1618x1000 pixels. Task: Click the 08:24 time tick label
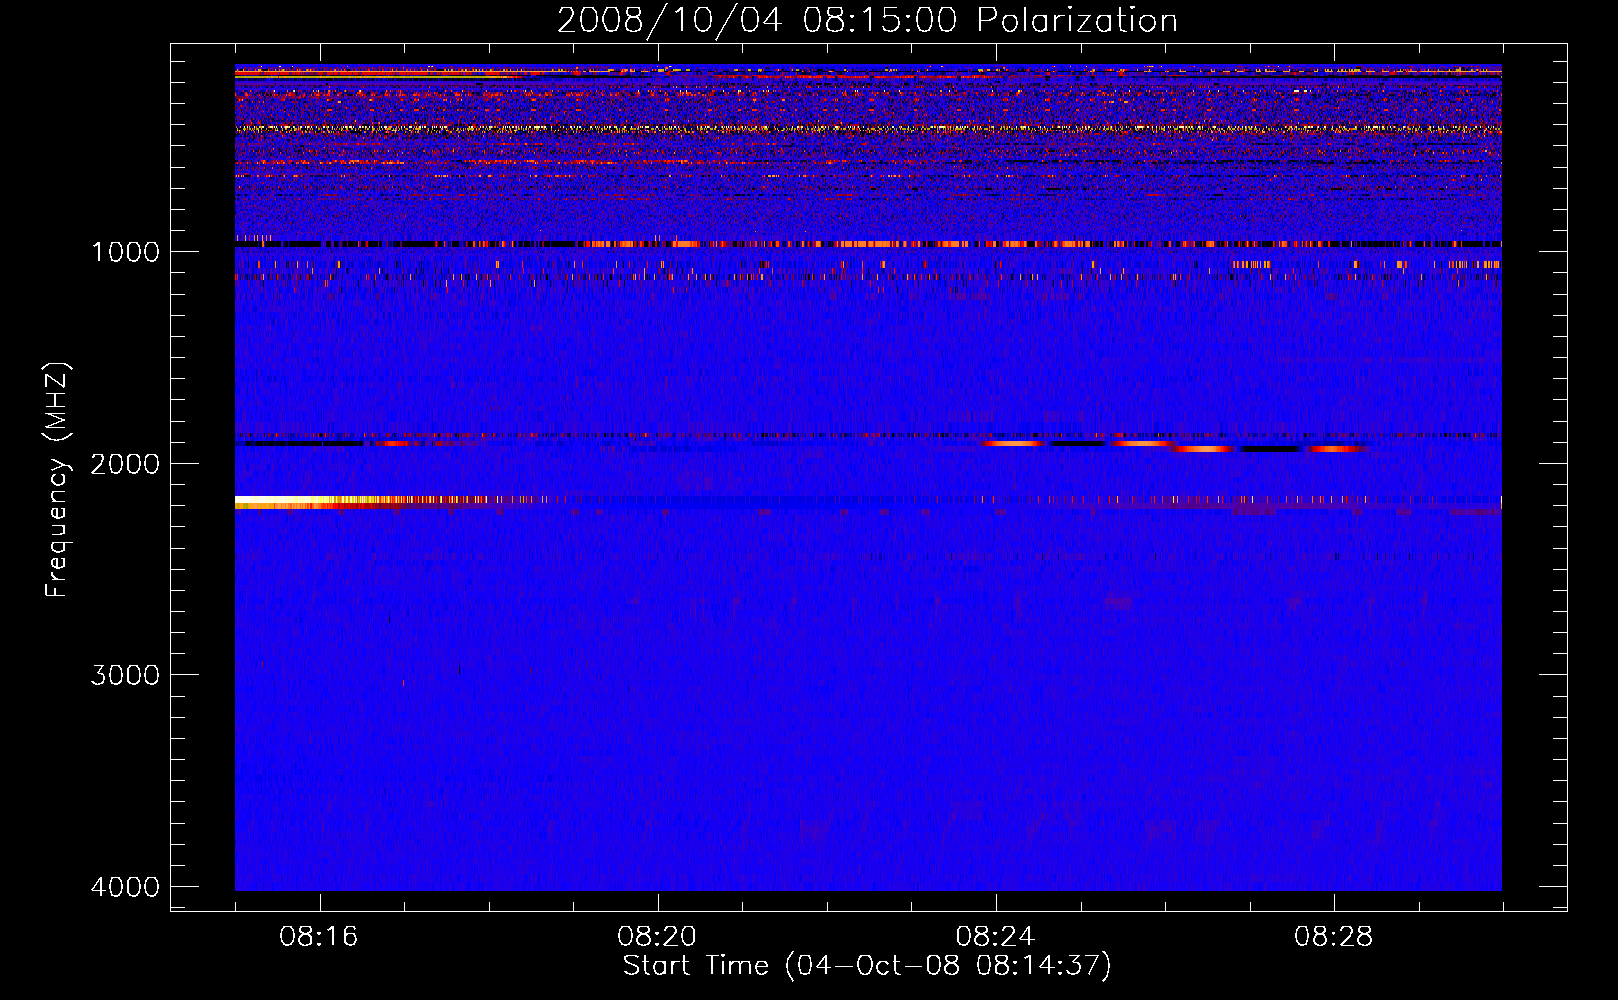pyautogui.click(x=995, y=937)
